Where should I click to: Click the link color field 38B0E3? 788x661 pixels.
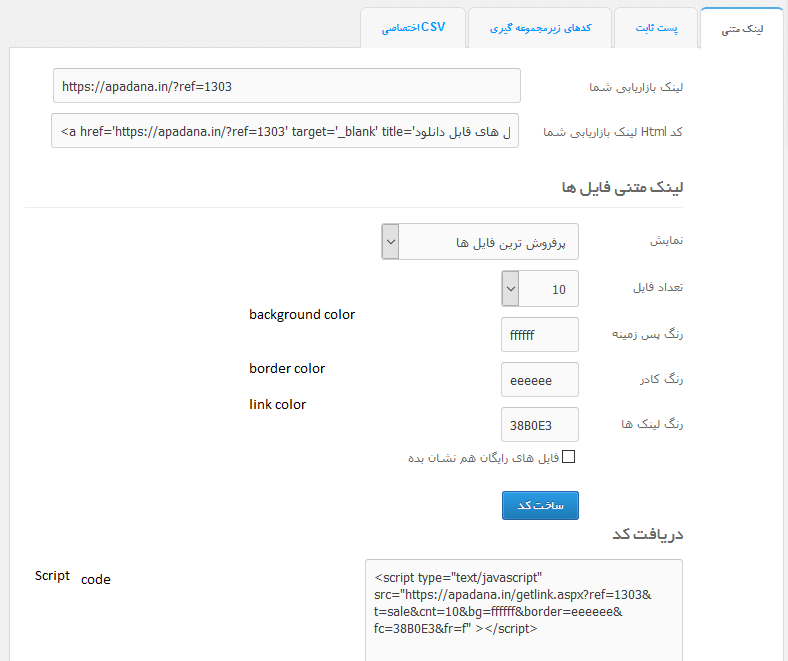(540, 425)
